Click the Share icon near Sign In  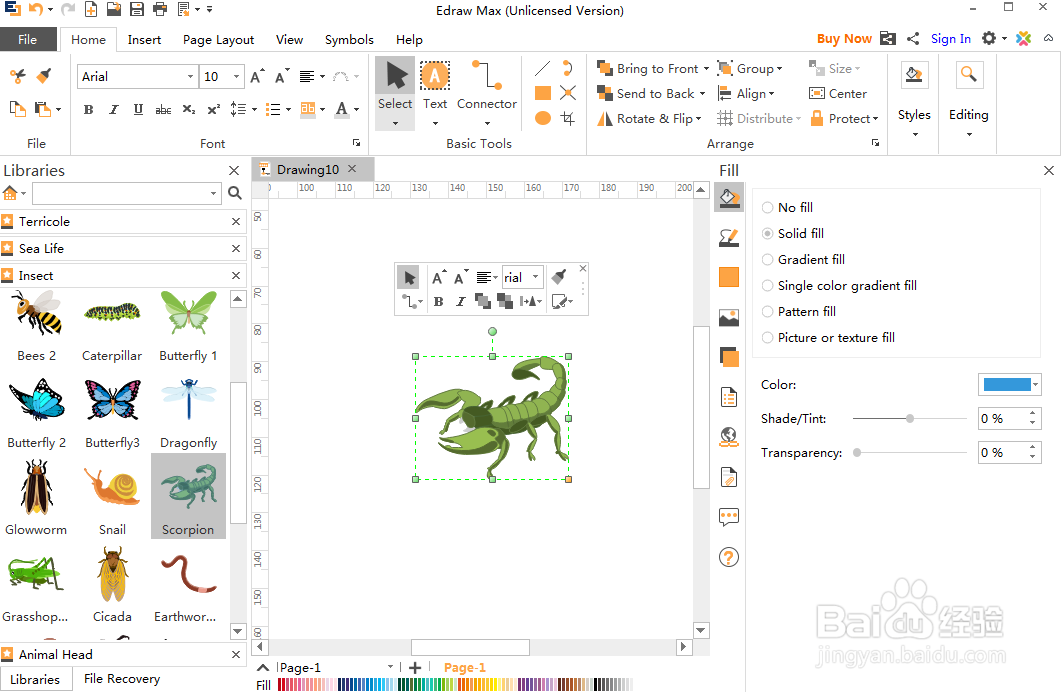pyautogui.click(x=913, y=39)
